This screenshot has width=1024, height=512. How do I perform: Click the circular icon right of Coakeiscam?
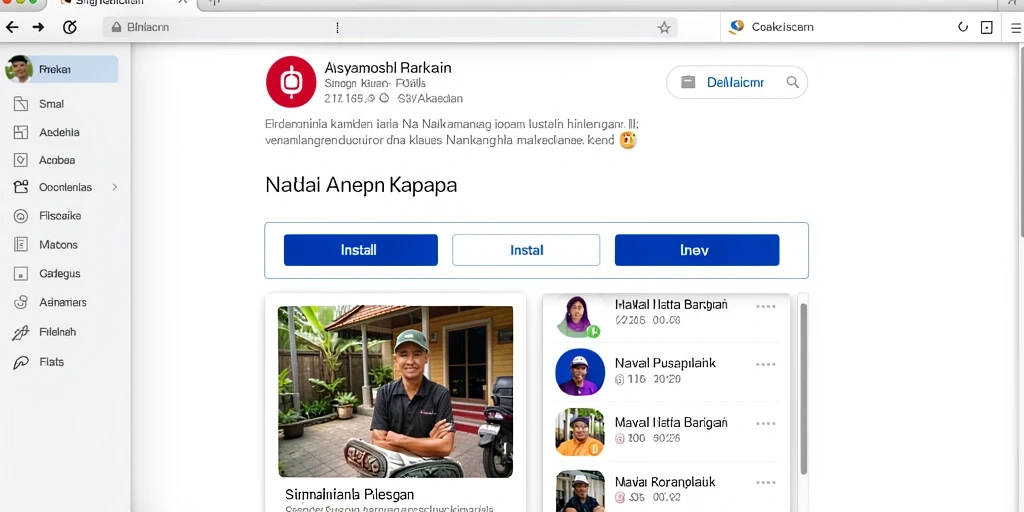(963, 27)
